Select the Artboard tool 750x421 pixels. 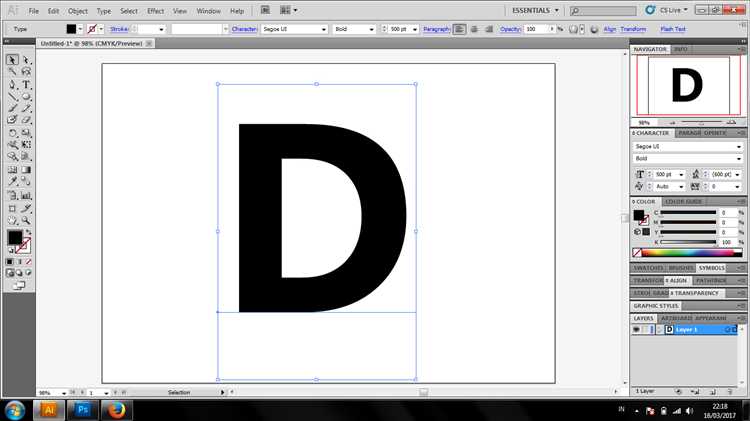pyautogui.click(x=12, y=209)
